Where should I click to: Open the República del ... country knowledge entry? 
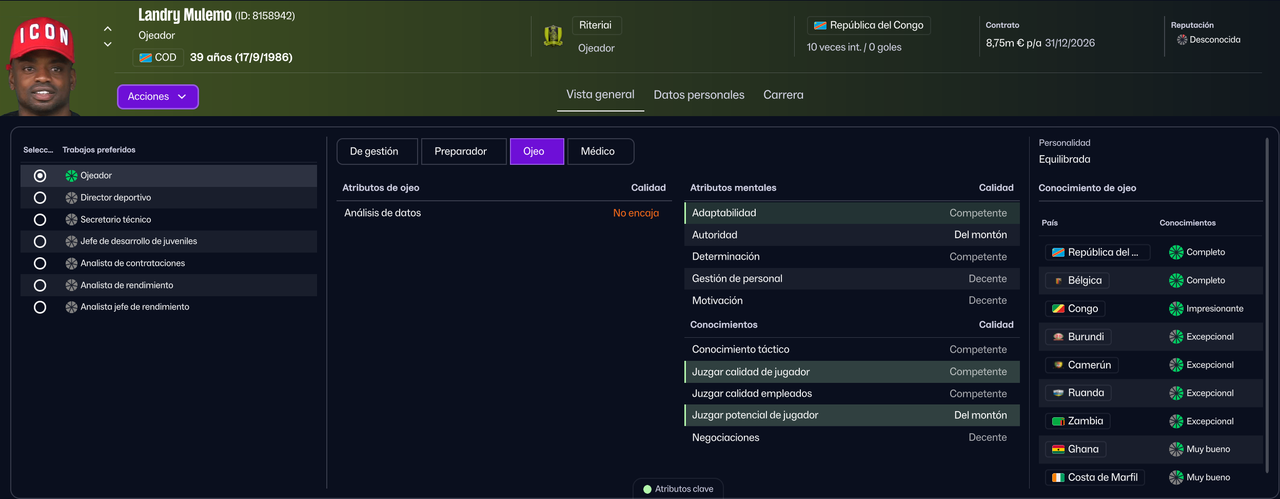1098,253
